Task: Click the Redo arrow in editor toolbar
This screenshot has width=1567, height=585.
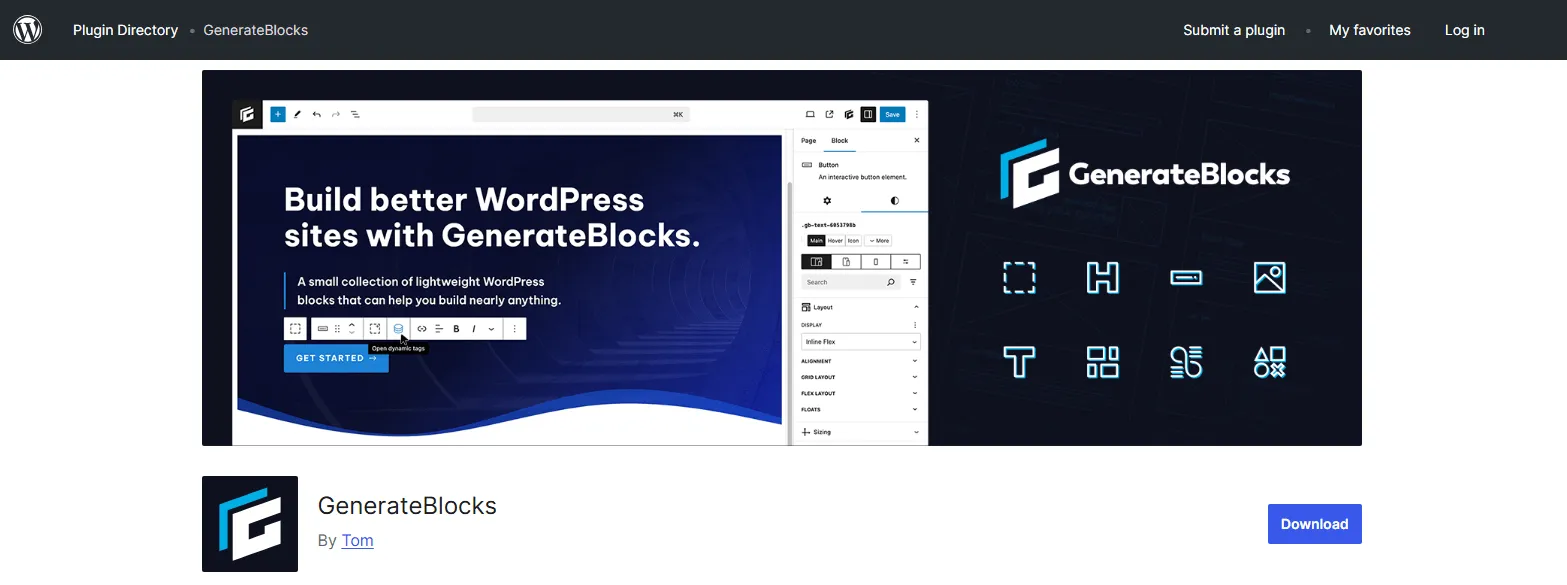Action: click(x=336, y=114)
